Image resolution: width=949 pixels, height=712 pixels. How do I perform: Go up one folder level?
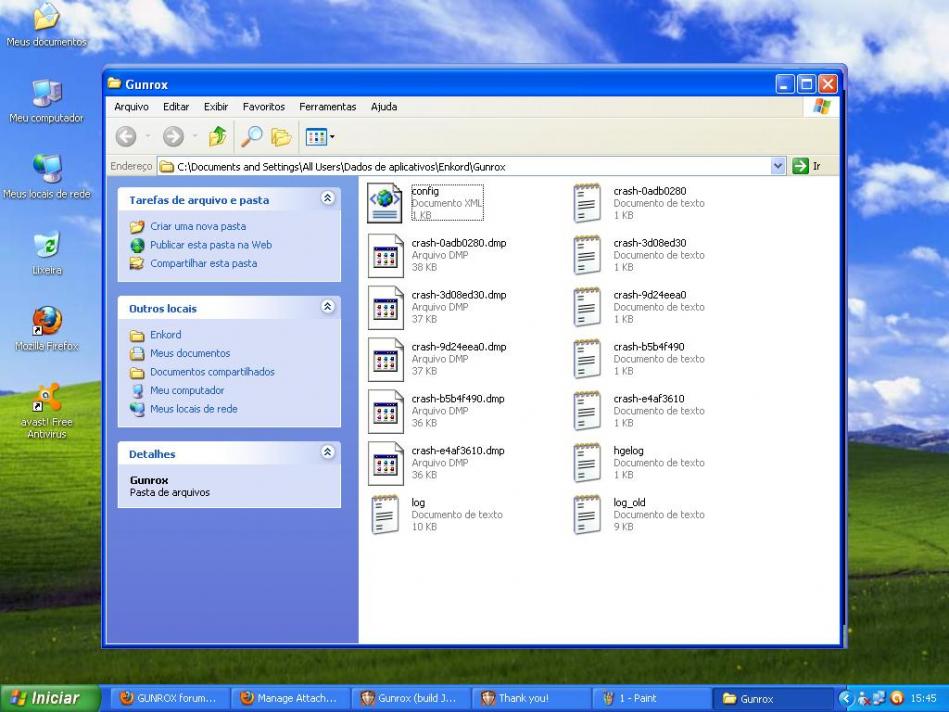[217, 137]
